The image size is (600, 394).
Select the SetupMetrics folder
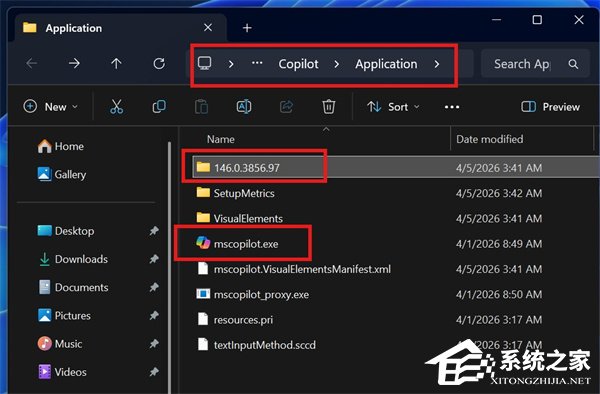[244, 193]
